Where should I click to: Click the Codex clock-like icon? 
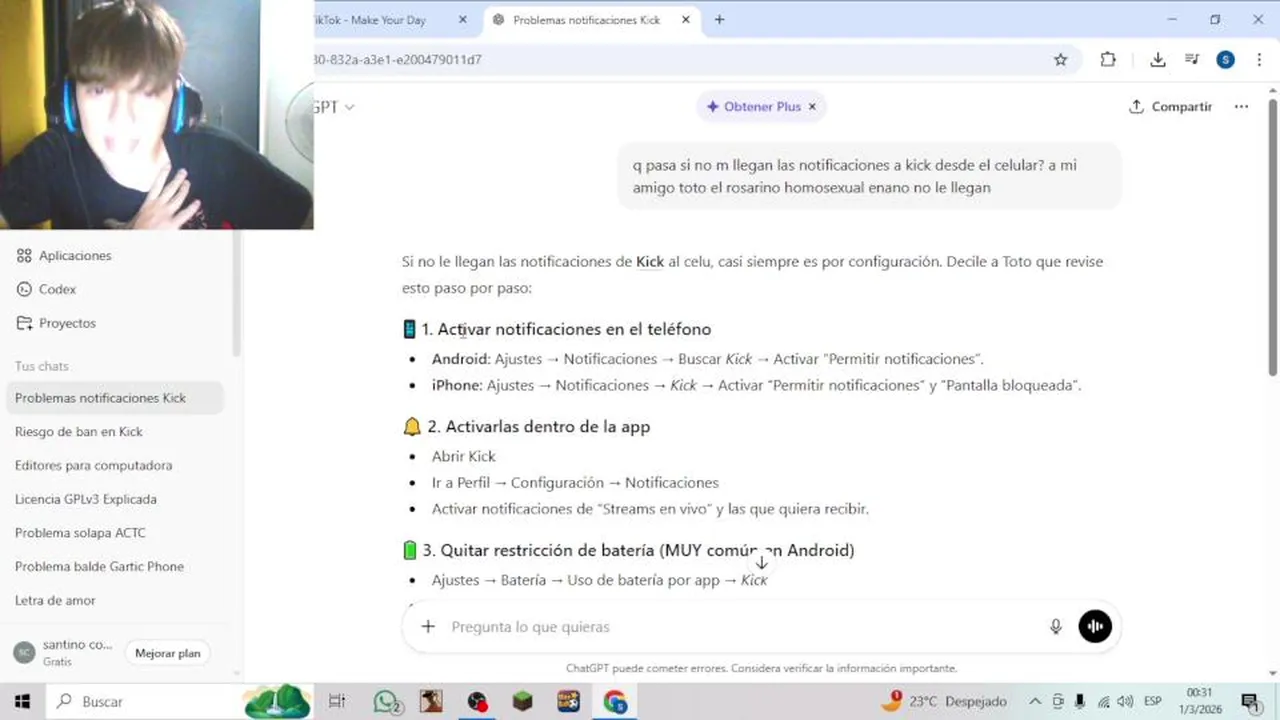point(24,289)
